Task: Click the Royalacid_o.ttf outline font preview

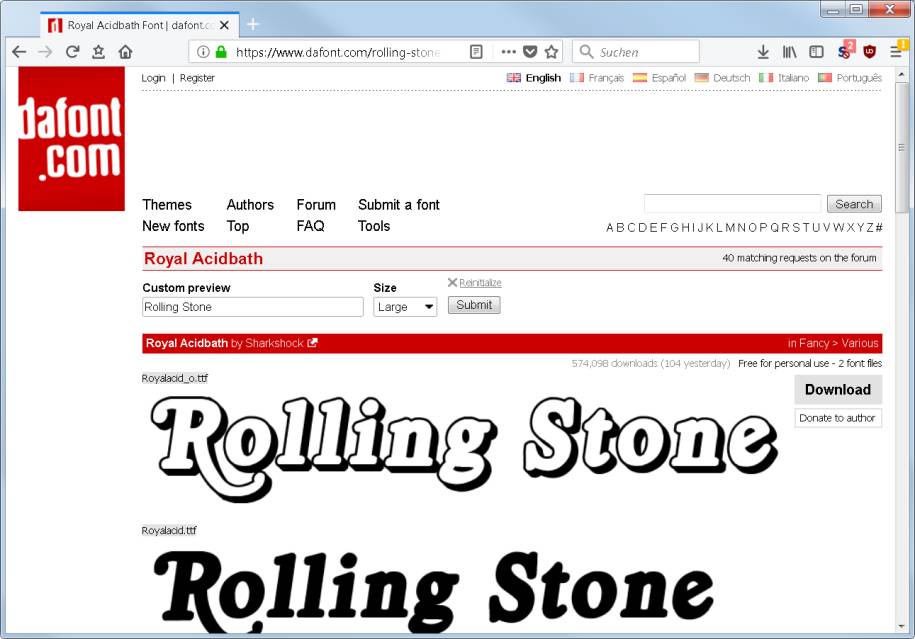Action: (464, 448)
